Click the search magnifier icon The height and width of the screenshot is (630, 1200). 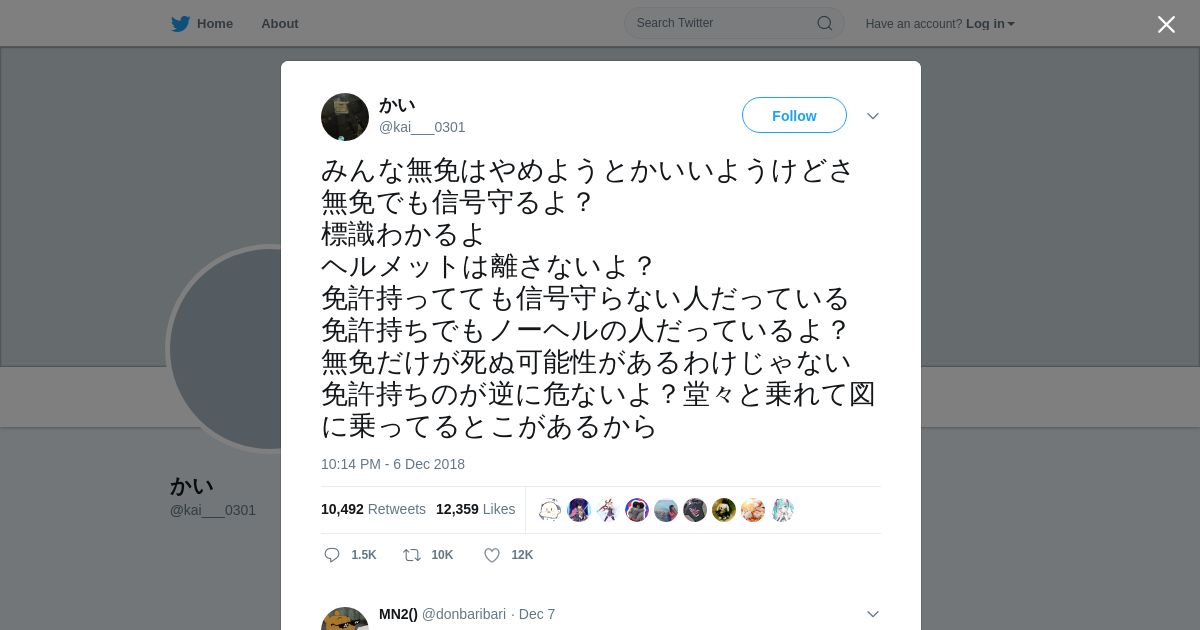click(825, 23)
